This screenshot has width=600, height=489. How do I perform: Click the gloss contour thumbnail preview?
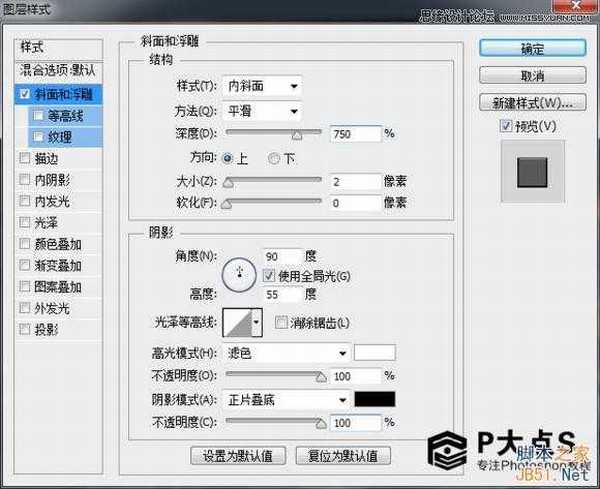click(x=236, y=322)
